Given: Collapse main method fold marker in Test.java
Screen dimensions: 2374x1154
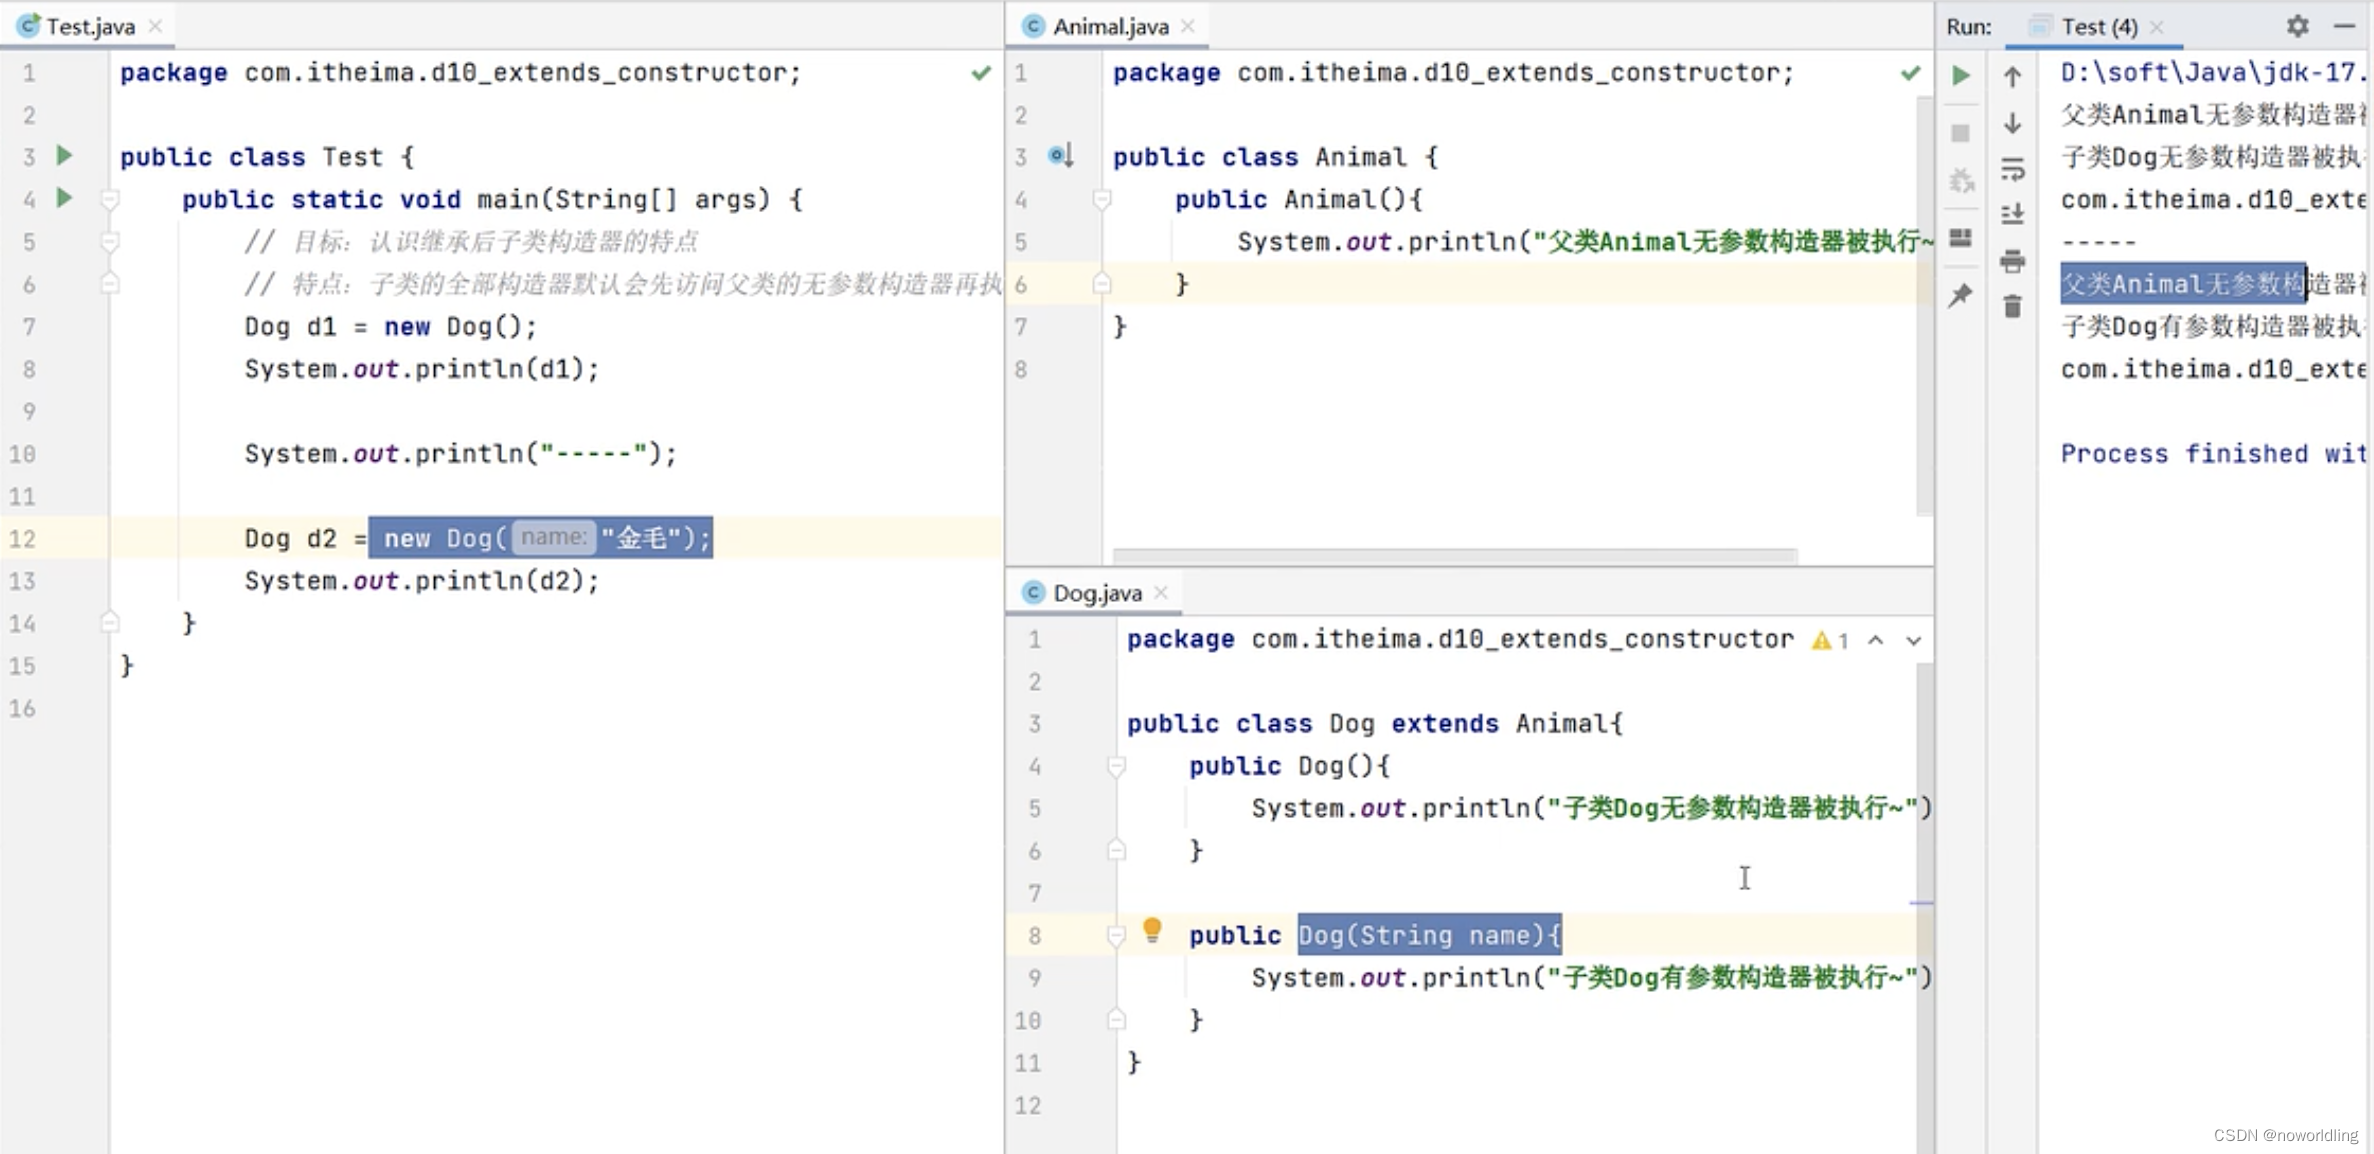Looking at the screenshot, I should (x=111, y=200).
